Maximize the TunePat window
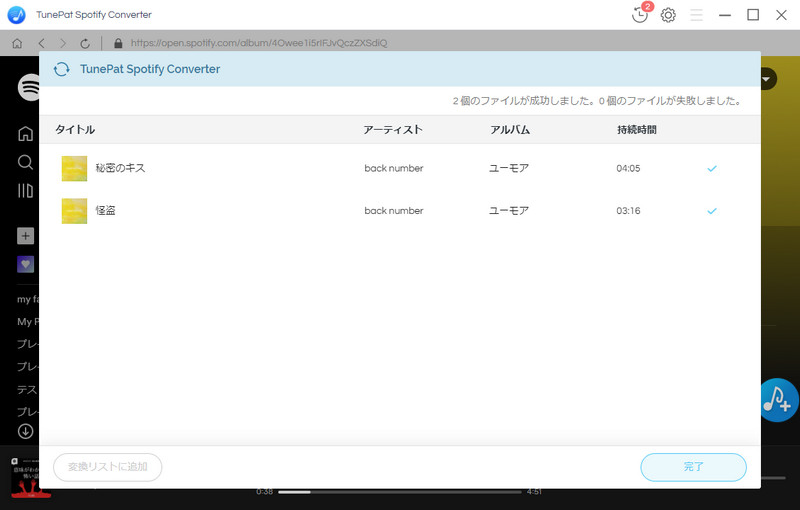This screenshot has width=800, height=510. [x=753, y=15]
